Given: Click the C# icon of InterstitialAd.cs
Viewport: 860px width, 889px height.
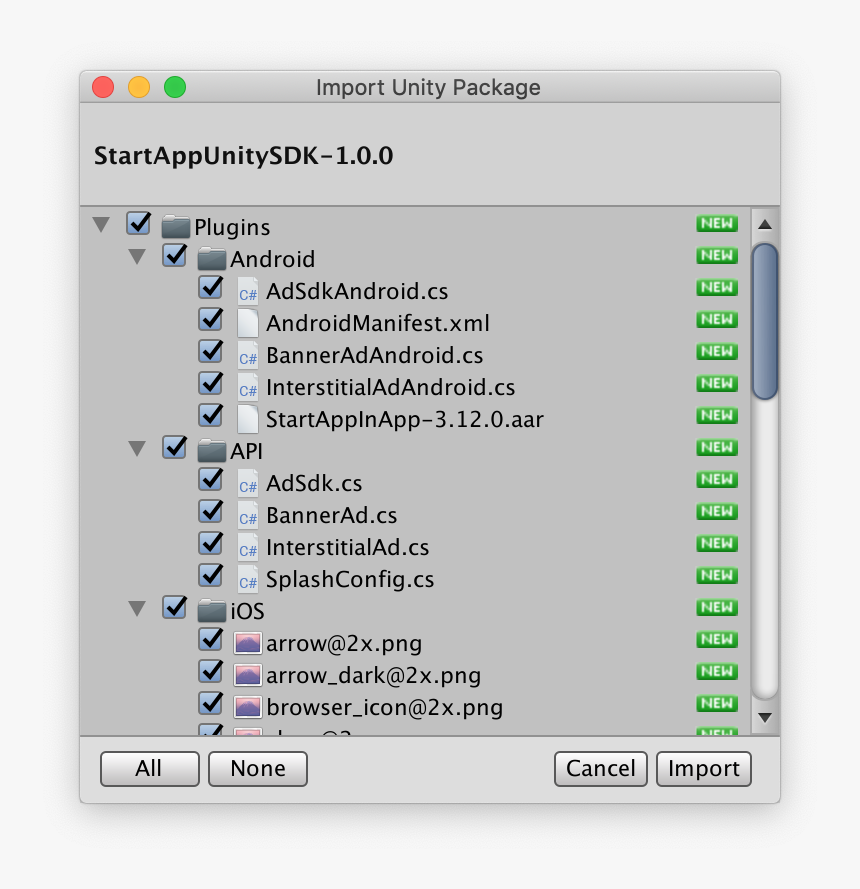Looking at the screenshot, I should point(248,547).
